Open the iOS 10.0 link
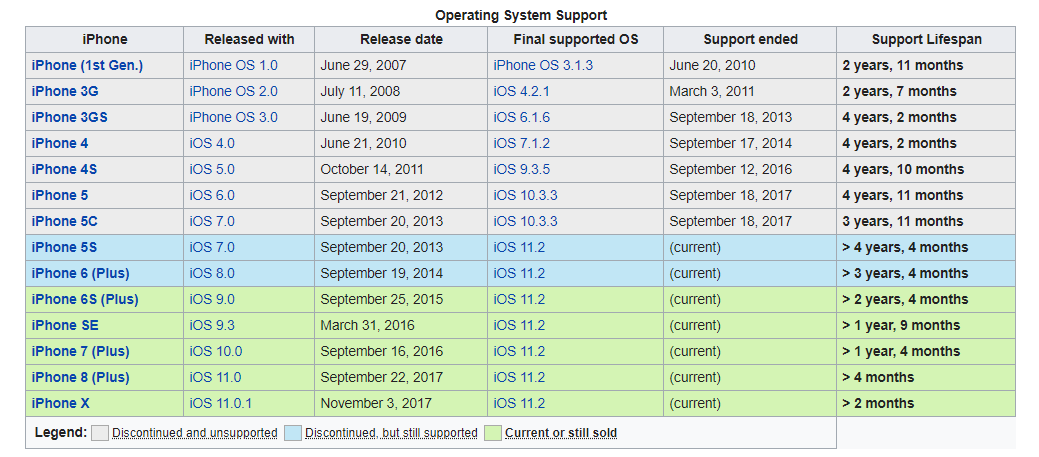Viewport: 1039px width, 457px height. [216, 352]
